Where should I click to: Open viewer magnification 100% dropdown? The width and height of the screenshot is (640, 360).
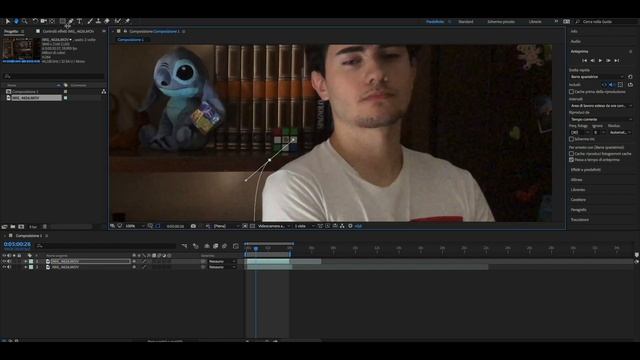[x=135, y=226]
